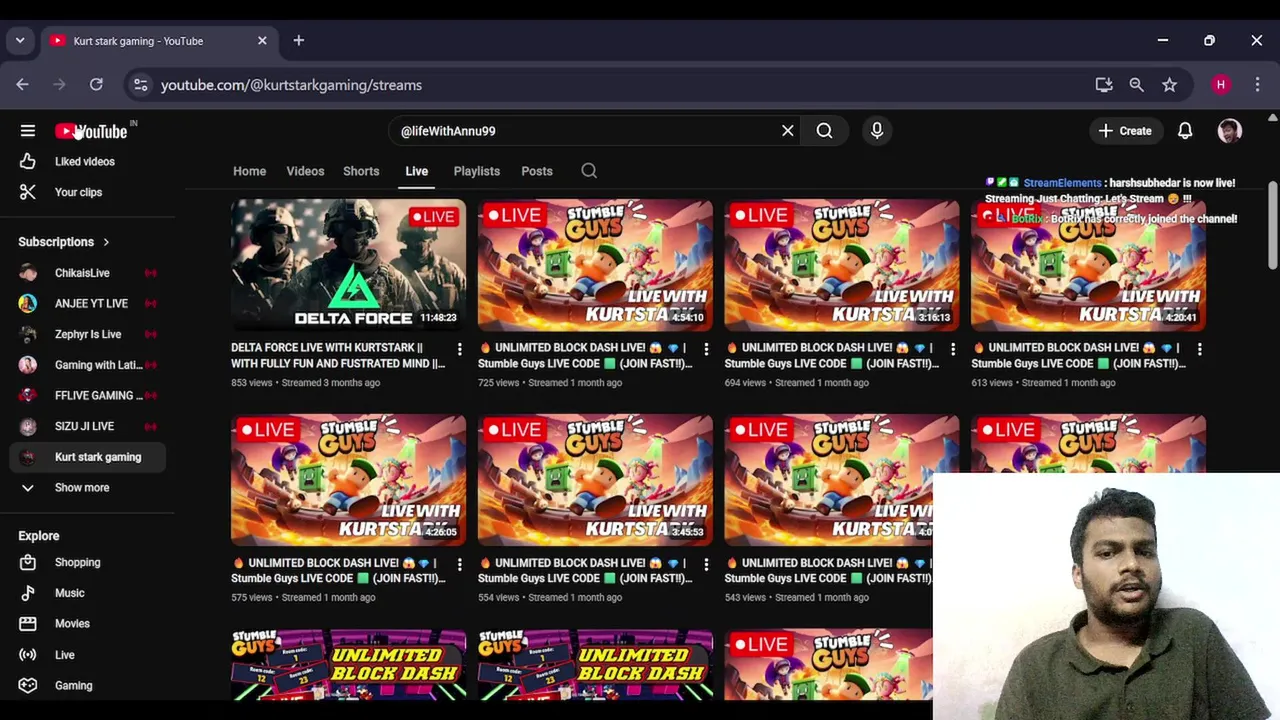Image resolution: width=1280 pixels, height=720 pixels.
Task: Open browser zoom magnifier icon
Action: 1137,85
